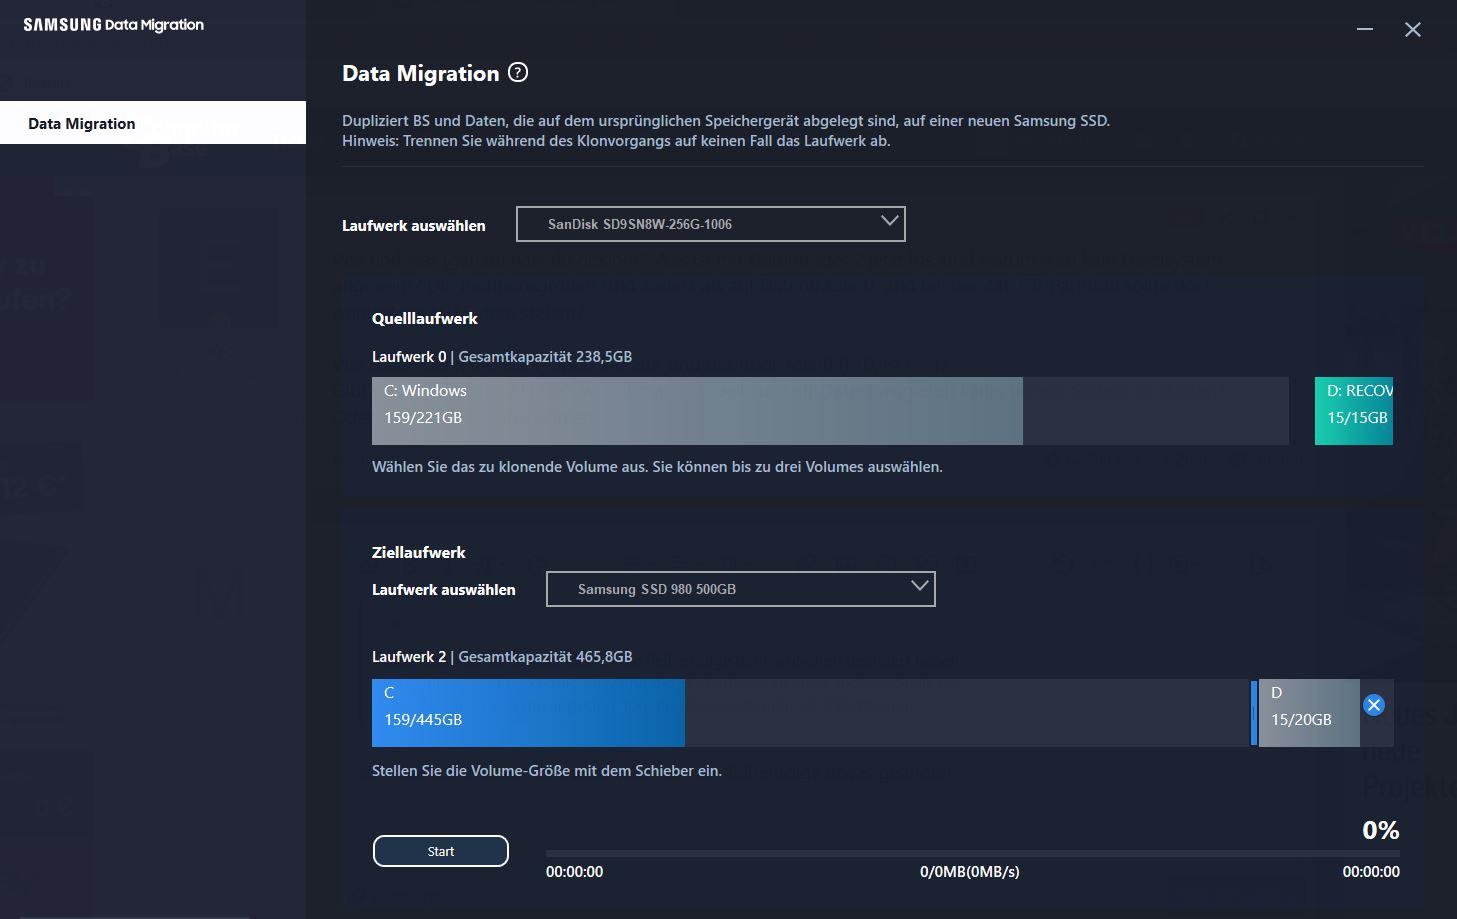Image resolution: width=1457 pixels, height=919 pixels.
Task: Click 'Laufwerk 0 | Gesamtkapazität 238,5GB' text
Action: pos(502,356)
